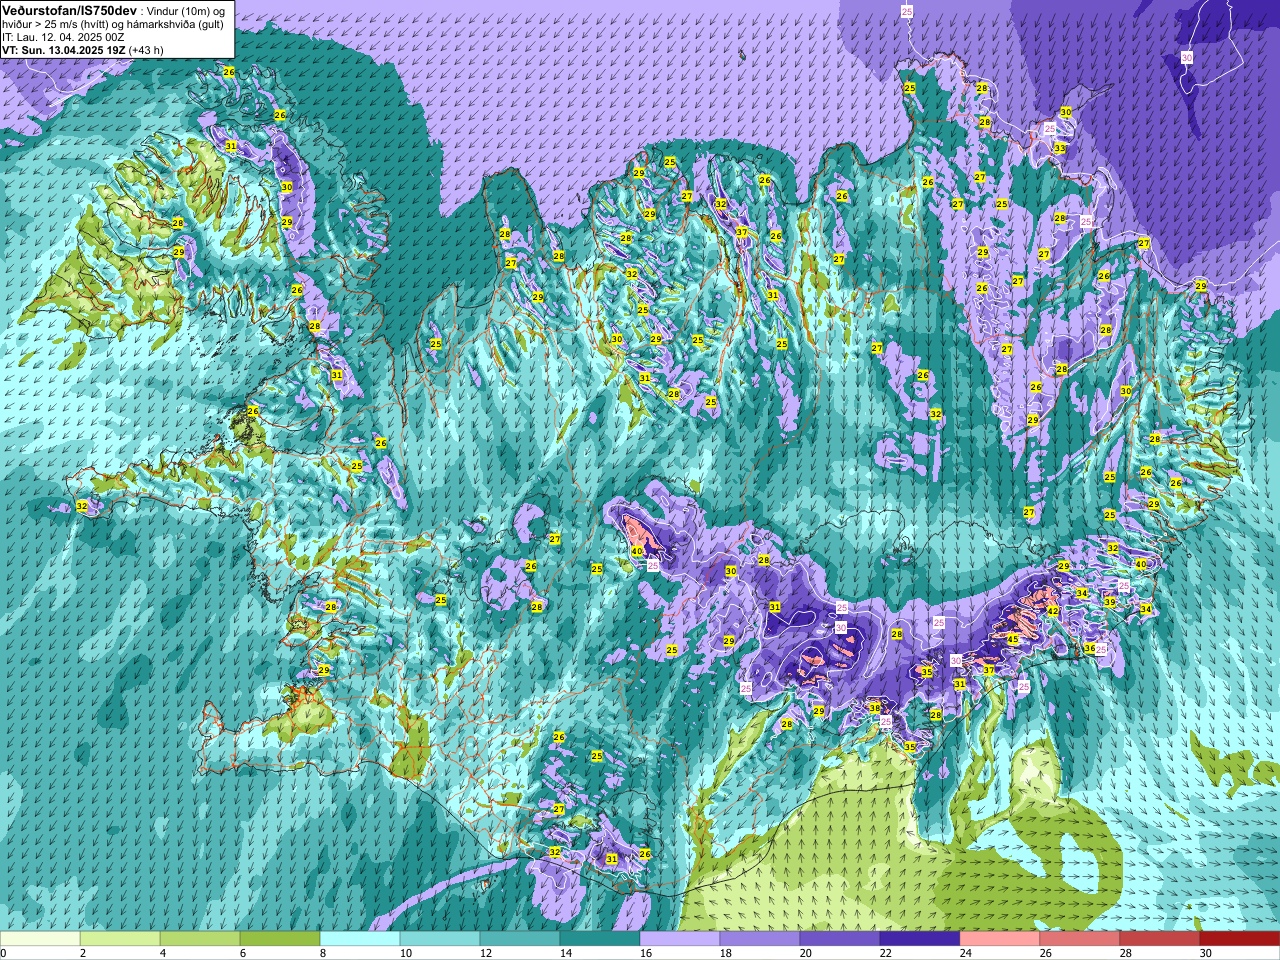The height and width of the screenshot is (960, 1280).
Task: Click the yellow "36" gust label
Action: [1089, 648]
